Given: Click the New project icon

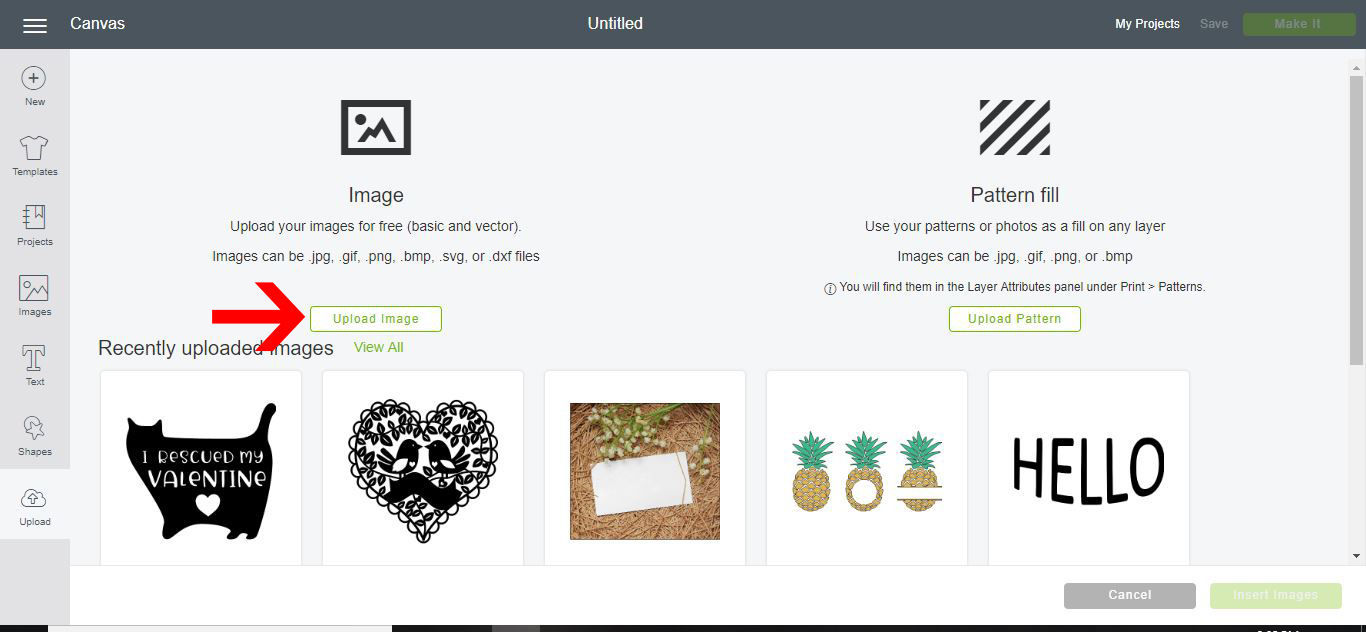Looking at the screenshot, I should (34, 86).
